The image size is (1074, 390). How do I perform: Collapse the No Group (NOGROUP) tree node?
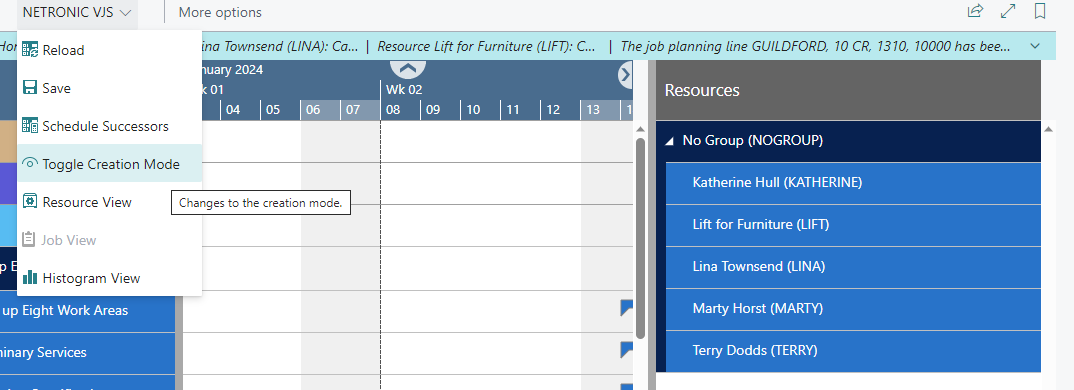point(669,141)
